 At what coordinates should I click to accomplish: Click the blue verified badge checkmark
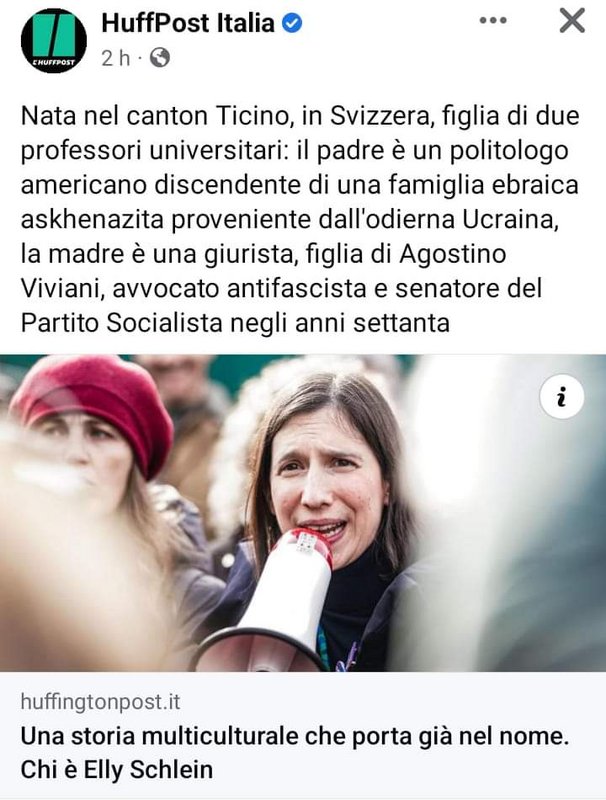pos(292,23)
